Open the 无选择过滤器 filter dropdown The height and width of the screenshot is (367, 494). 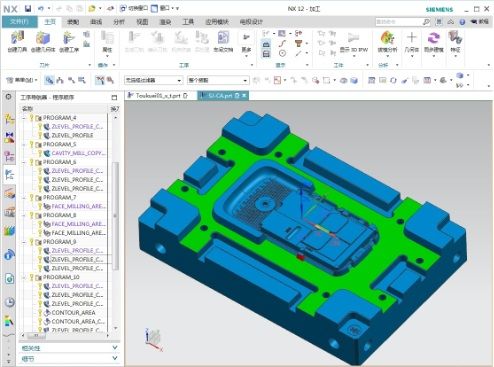153,80
